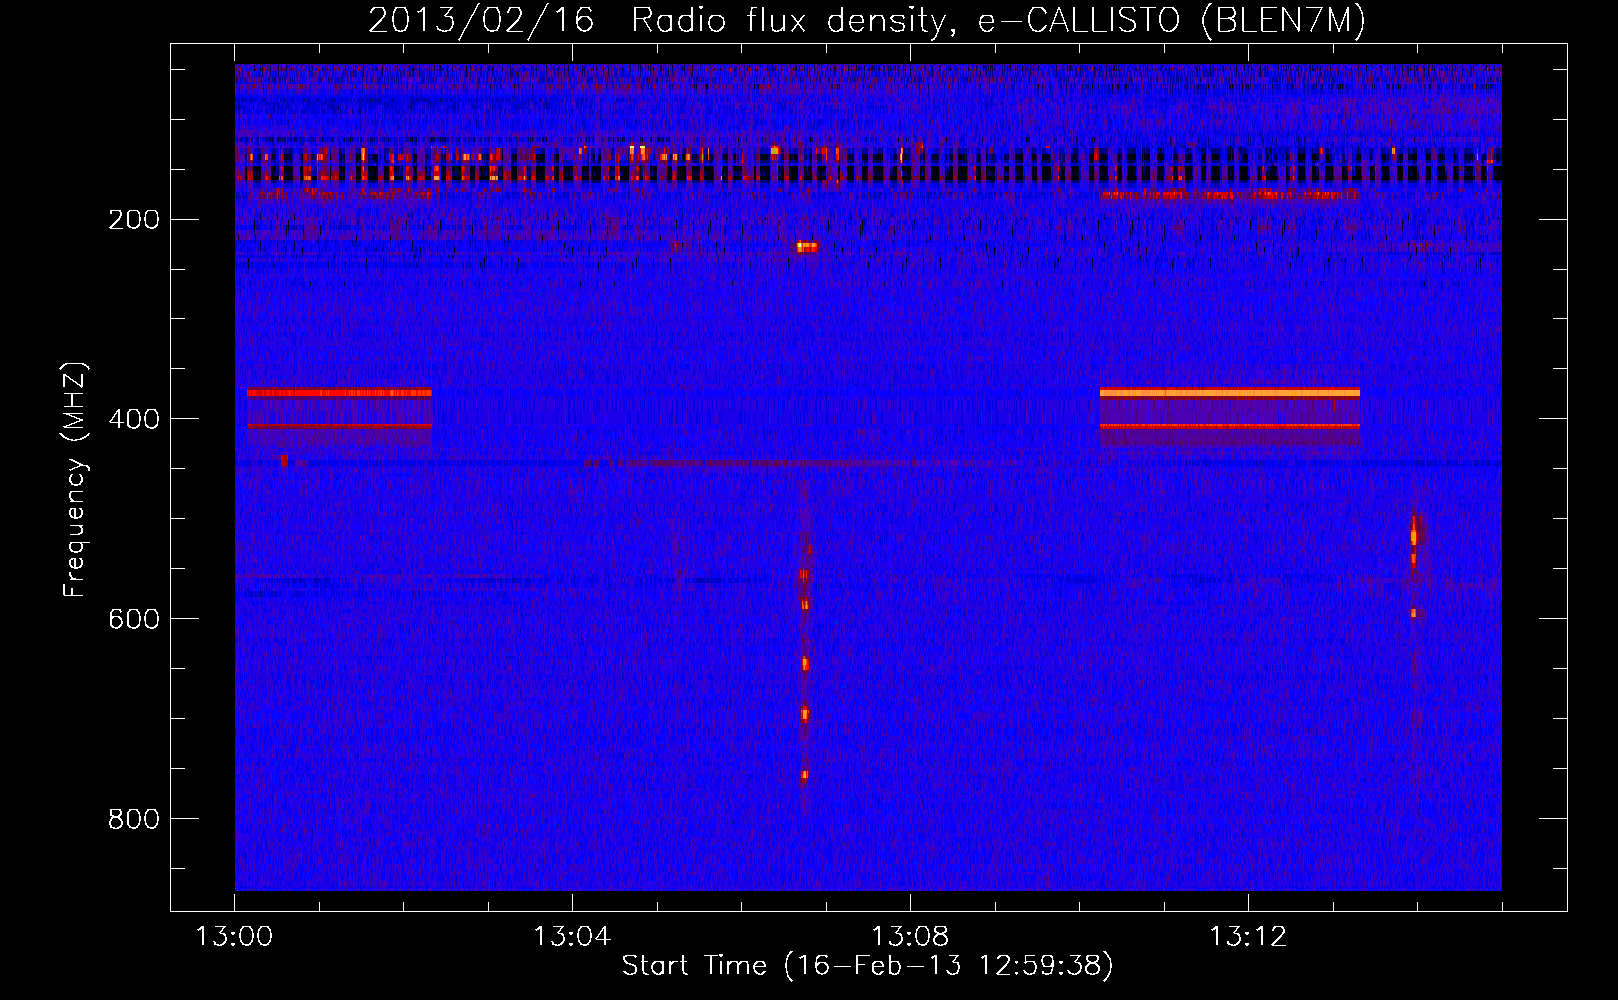Screen dimensions: 1618x1000
Task: Click the 600 frequency tick label
Action: click(133, 619)
